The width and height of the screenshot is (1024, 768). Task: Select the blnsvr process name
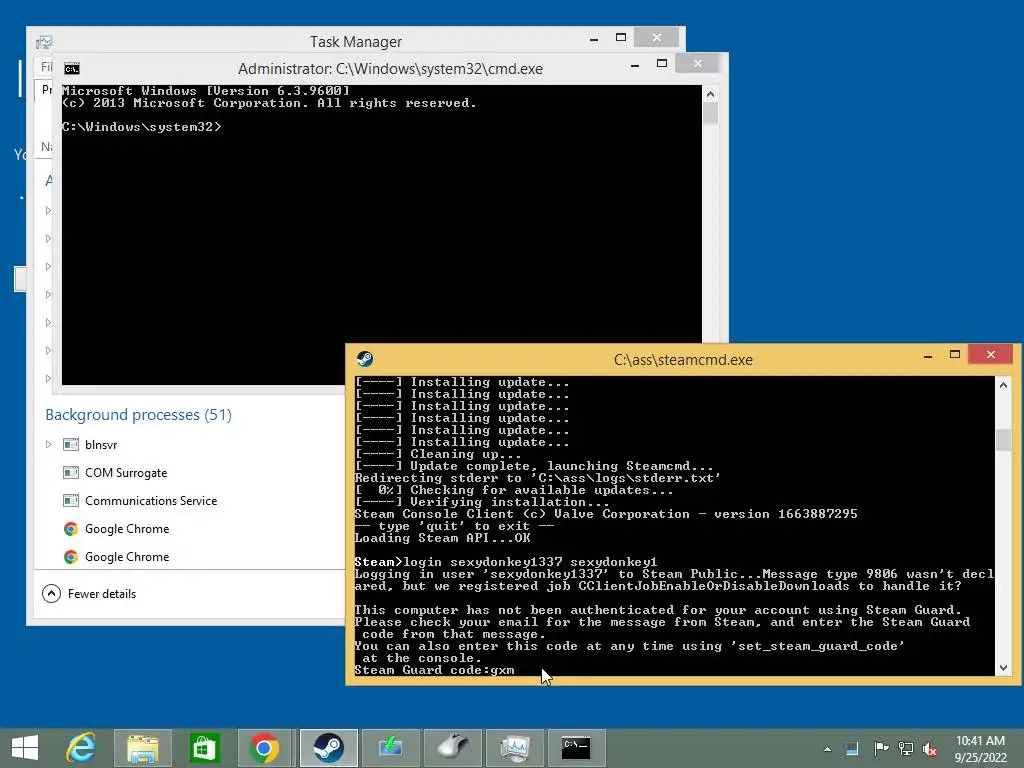[101, 445]
